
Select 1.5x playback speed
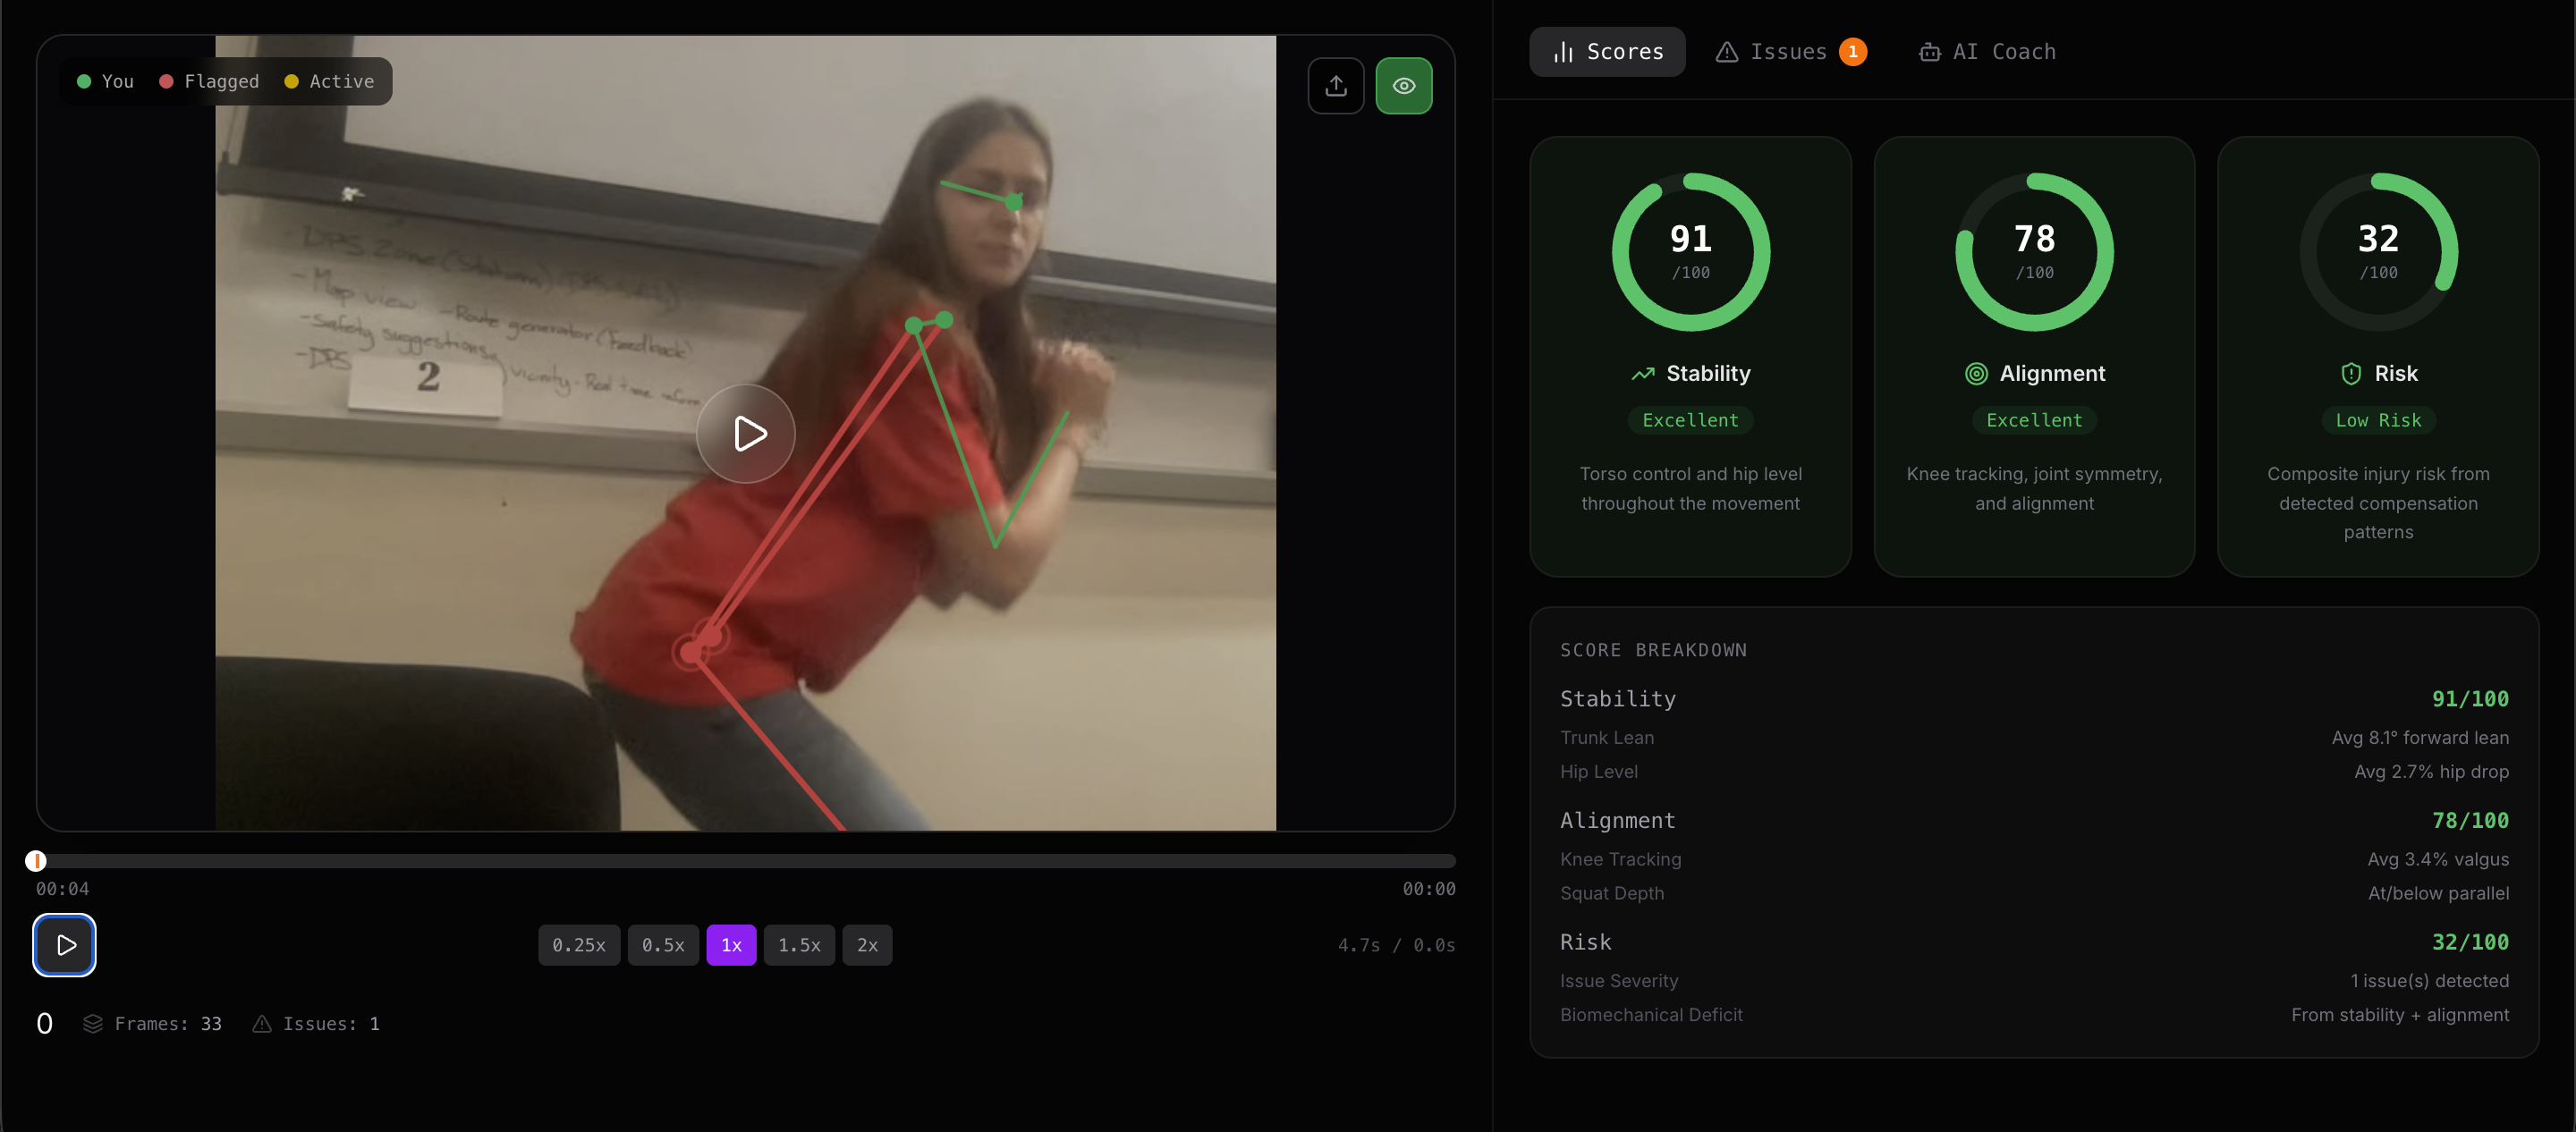(799, 945)
